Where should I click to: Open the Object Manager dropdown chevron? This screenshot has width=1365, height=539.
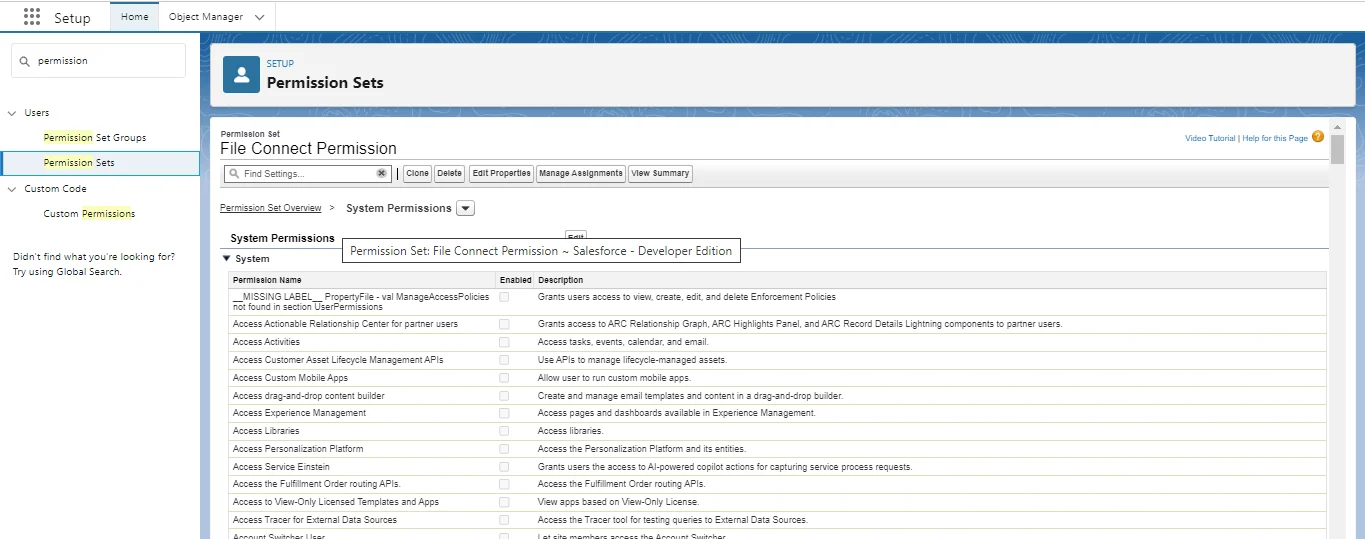point(260,17)
